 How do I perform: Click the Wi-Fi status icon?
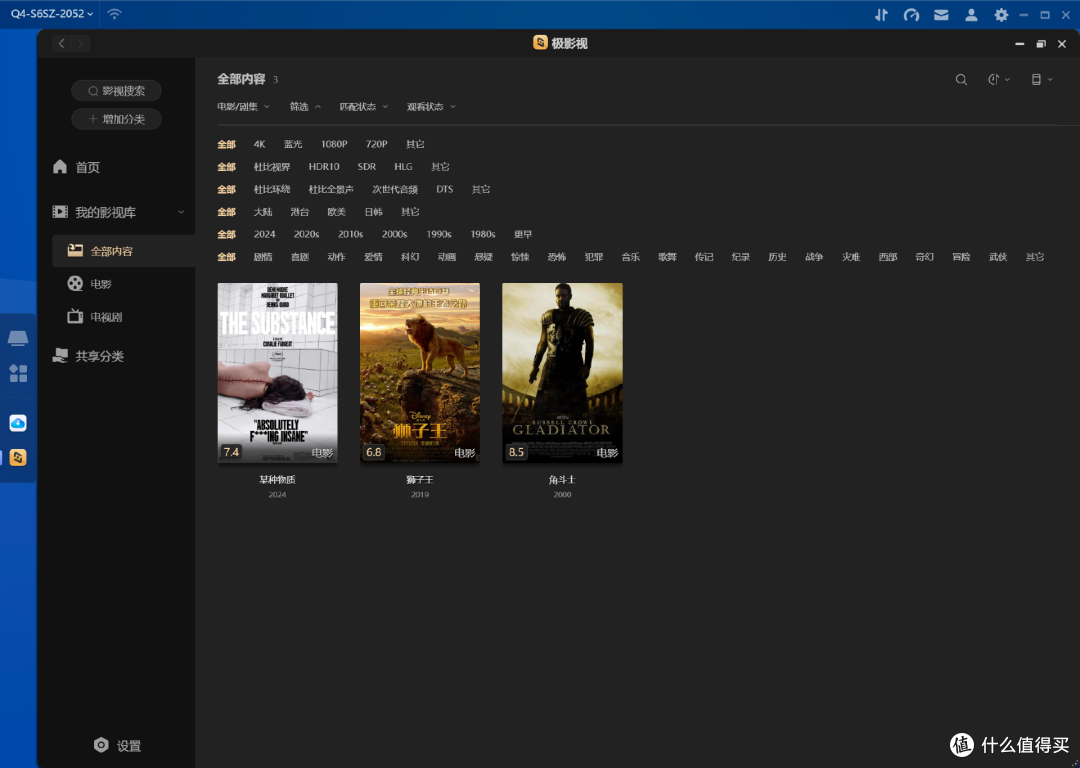click(114, 14)
